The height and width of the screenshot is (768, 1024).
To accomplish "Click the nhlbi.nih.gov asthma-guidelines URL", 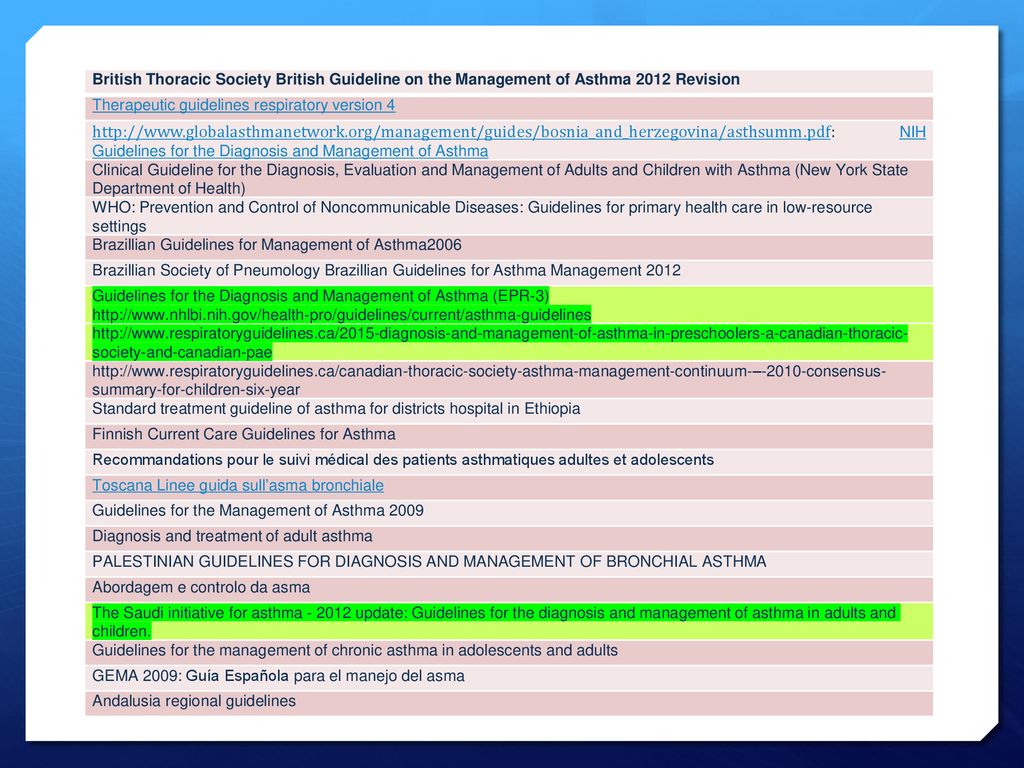I will 342,315.
